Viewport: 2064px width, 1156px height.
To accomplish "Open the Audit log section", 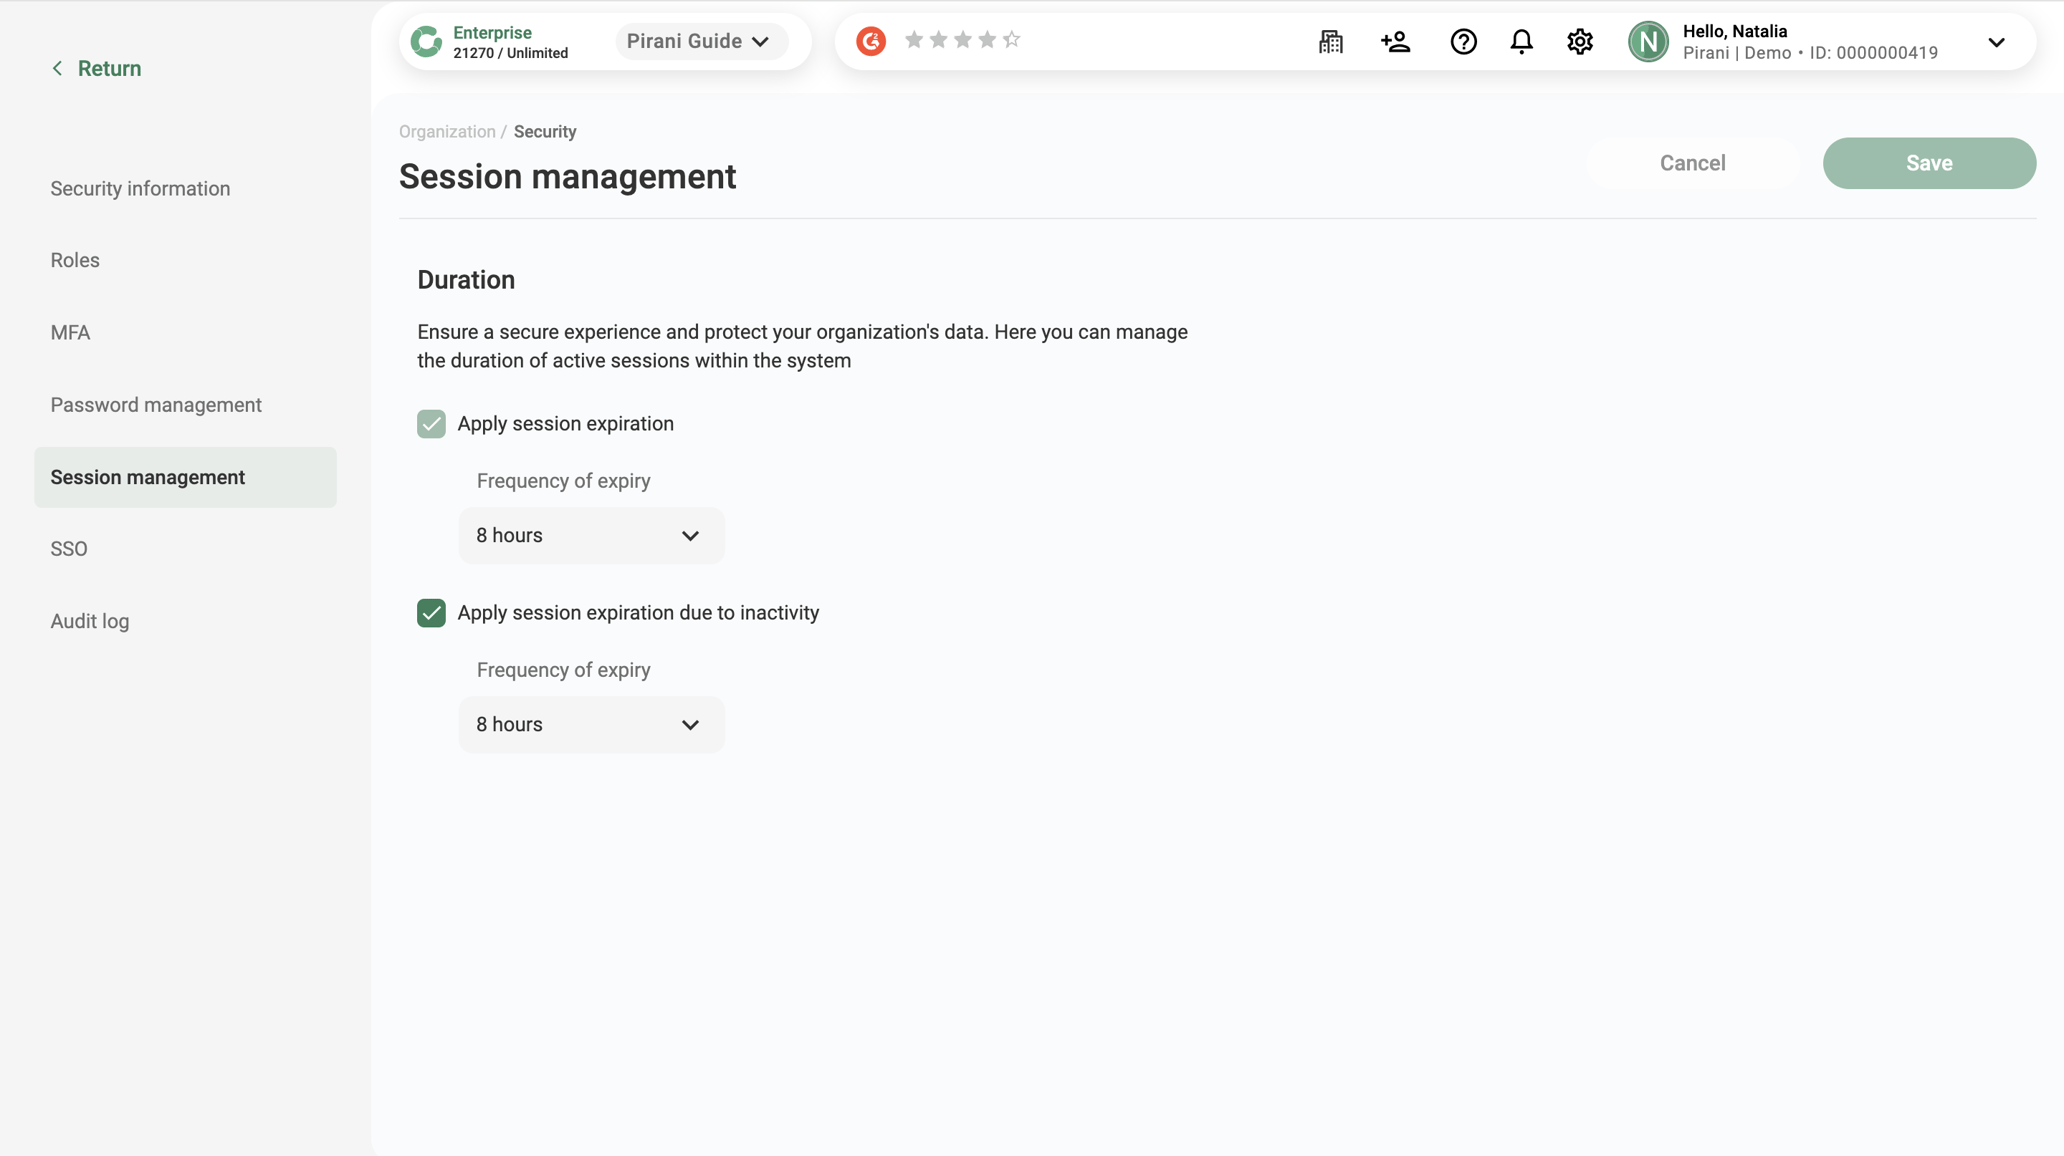I will click(90, 621).
